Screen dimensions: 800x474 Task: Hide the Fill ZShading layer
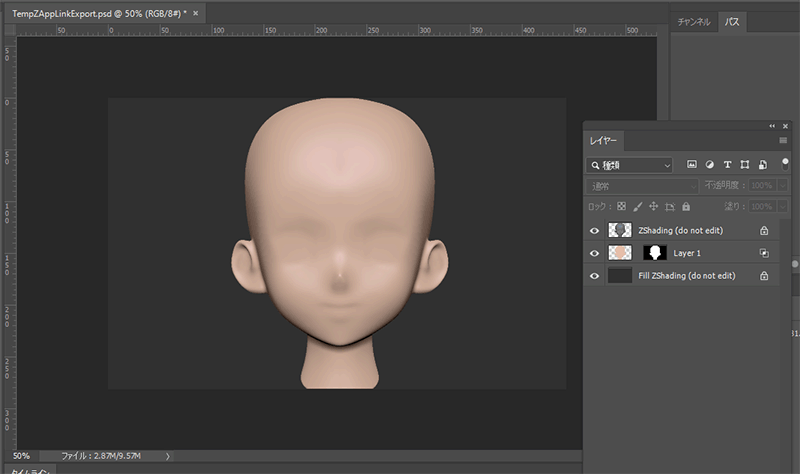[x=595, y=275]
